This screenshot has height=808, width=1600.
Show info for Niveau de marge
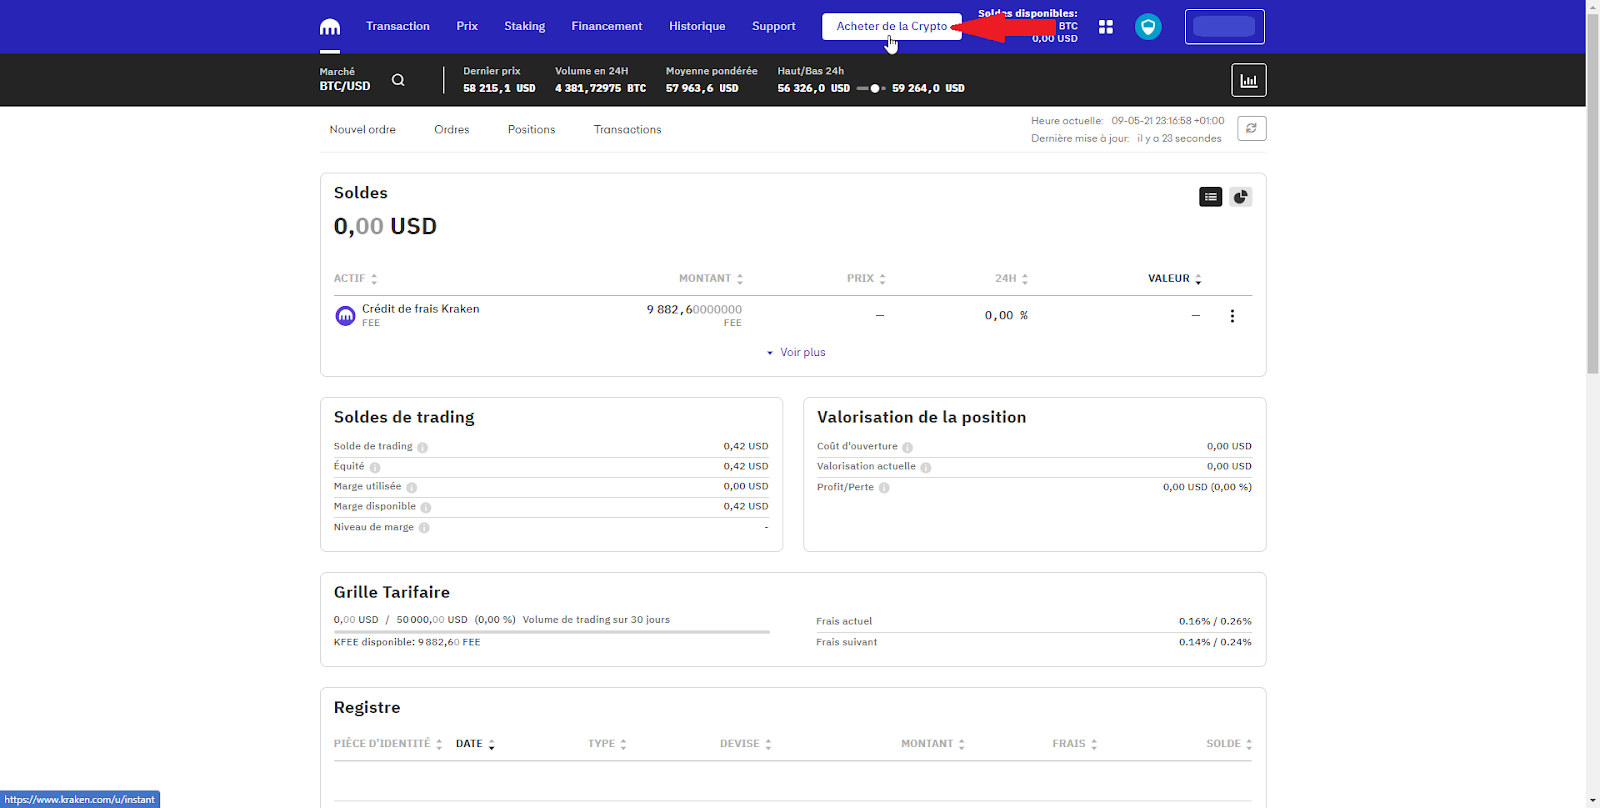point(424,527)
